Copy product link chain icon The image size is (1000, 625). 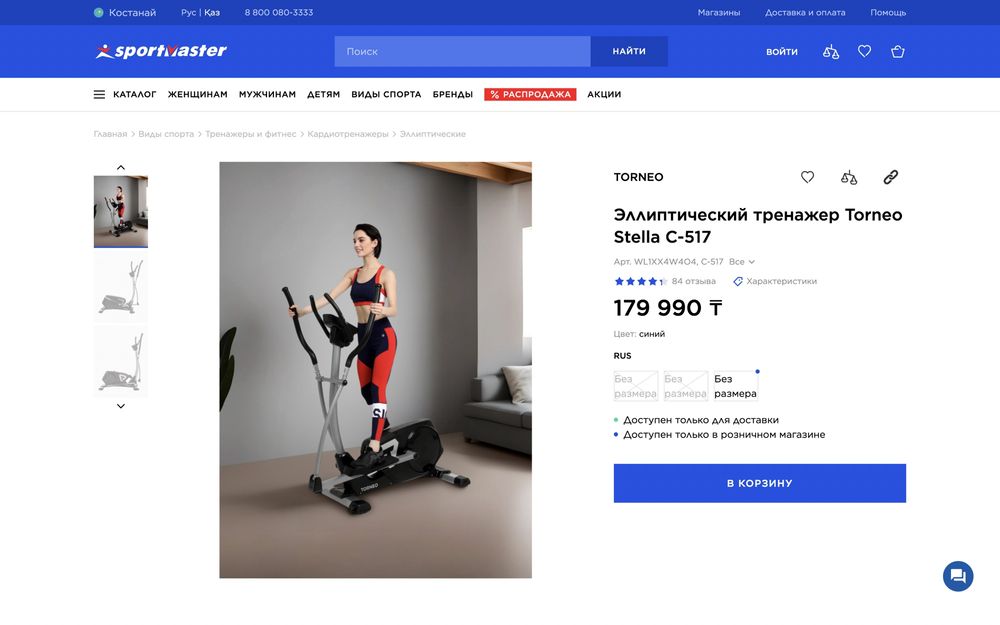point(890,177)
